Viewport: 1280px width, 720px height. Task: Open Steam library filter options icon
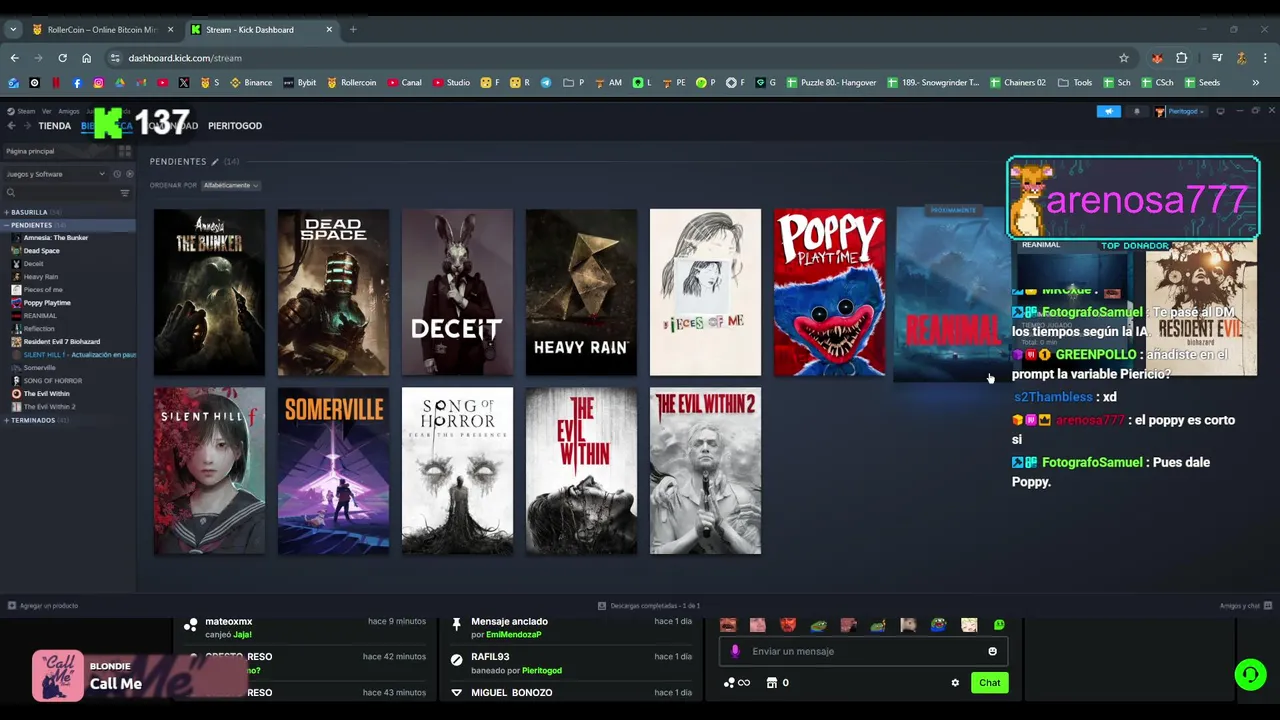(x=125, y=193)
